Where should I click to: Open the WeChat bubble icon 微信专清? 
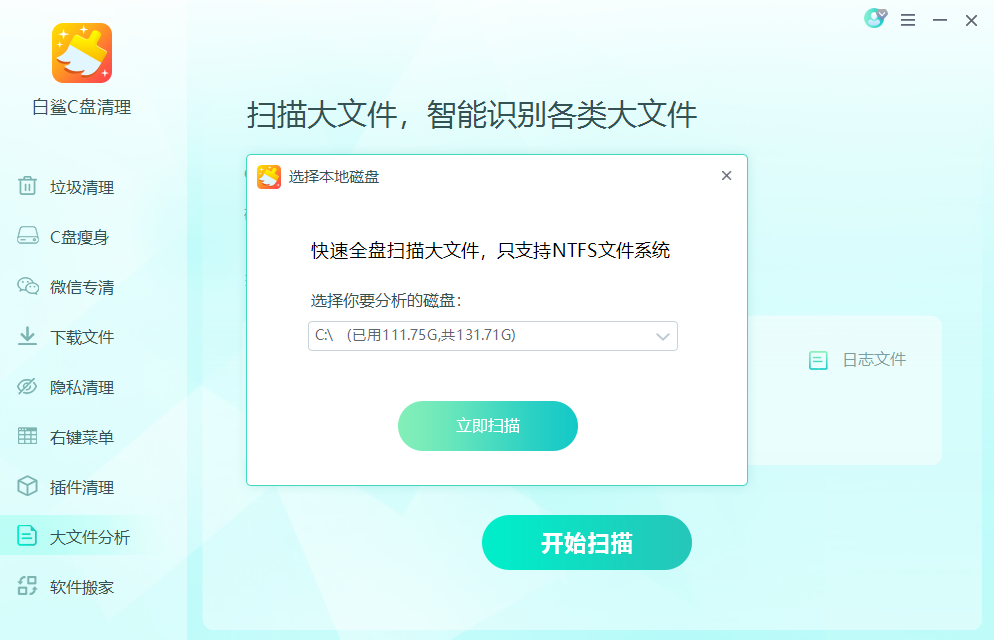(27, 286)
